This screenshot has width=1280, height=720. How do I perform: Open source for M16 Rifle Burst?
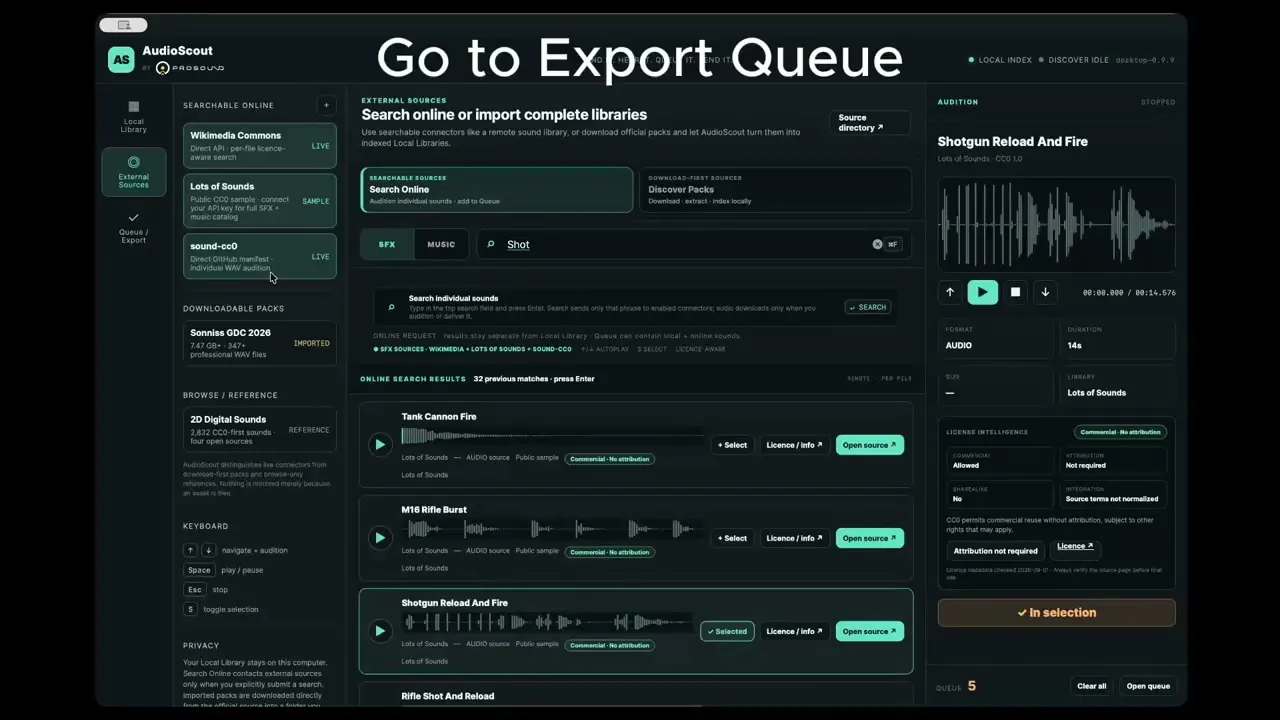(x=870, y=538)
